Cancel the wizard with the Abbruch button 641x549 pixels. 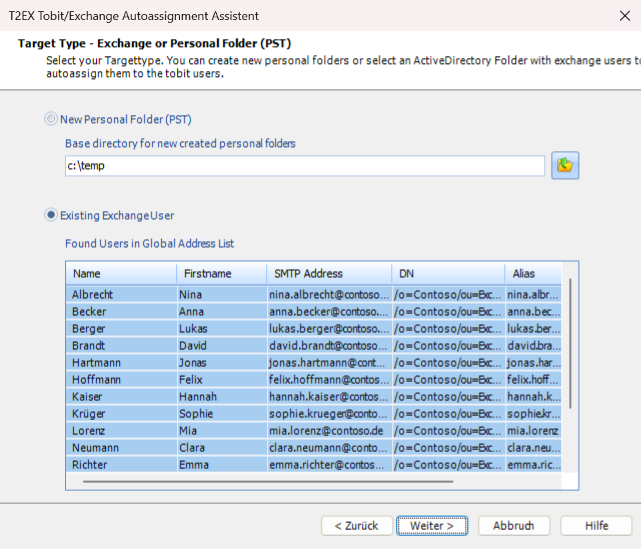click(513, 526)
